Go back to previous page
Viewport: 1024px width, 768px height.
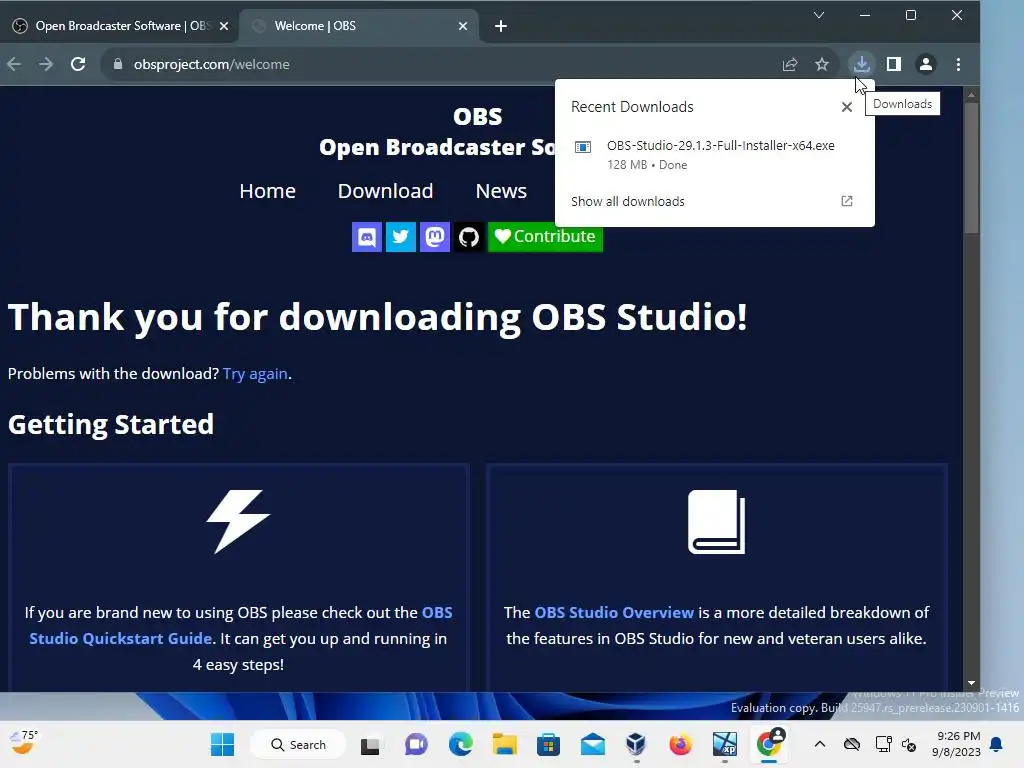[x=14, y=64]
